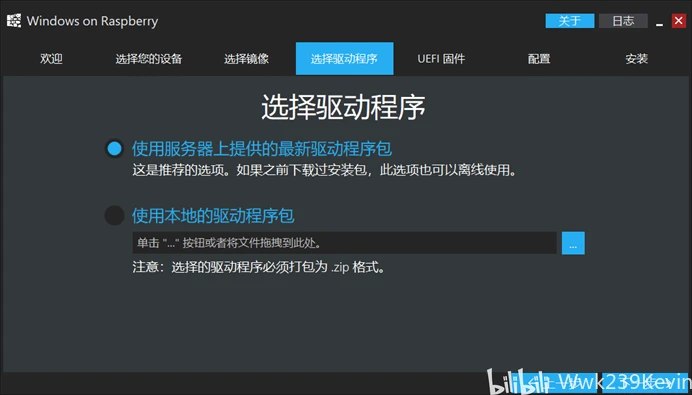Open the 关于 (About) button

570,21
